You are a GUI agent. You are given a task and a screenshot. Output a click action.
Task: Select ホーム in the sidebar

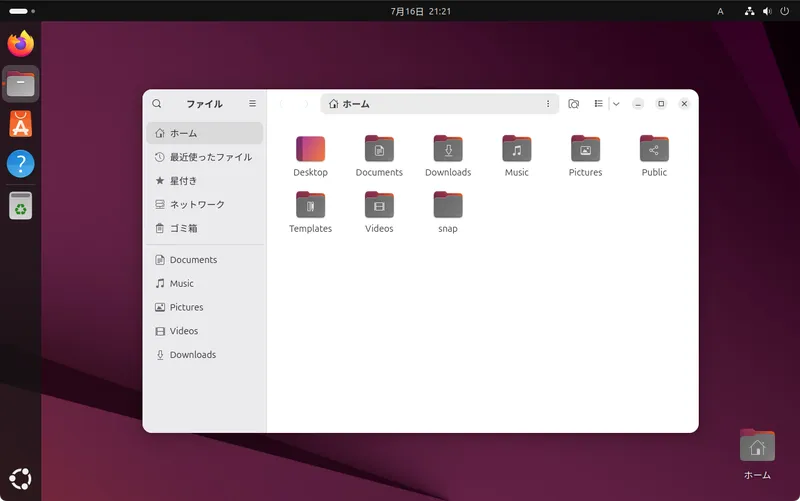(x=205, y=133)
